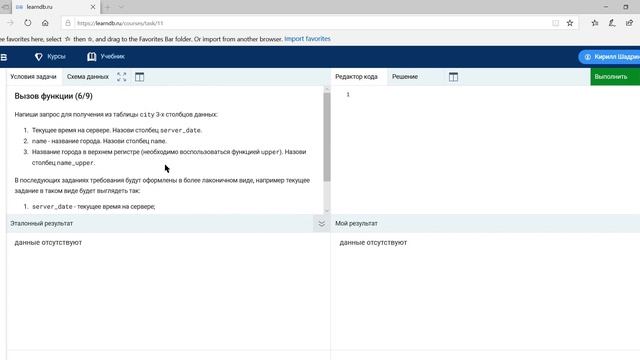Click the green Выполнить button
Viewport: 640px width, 360px height.
(x=615, y=77)
